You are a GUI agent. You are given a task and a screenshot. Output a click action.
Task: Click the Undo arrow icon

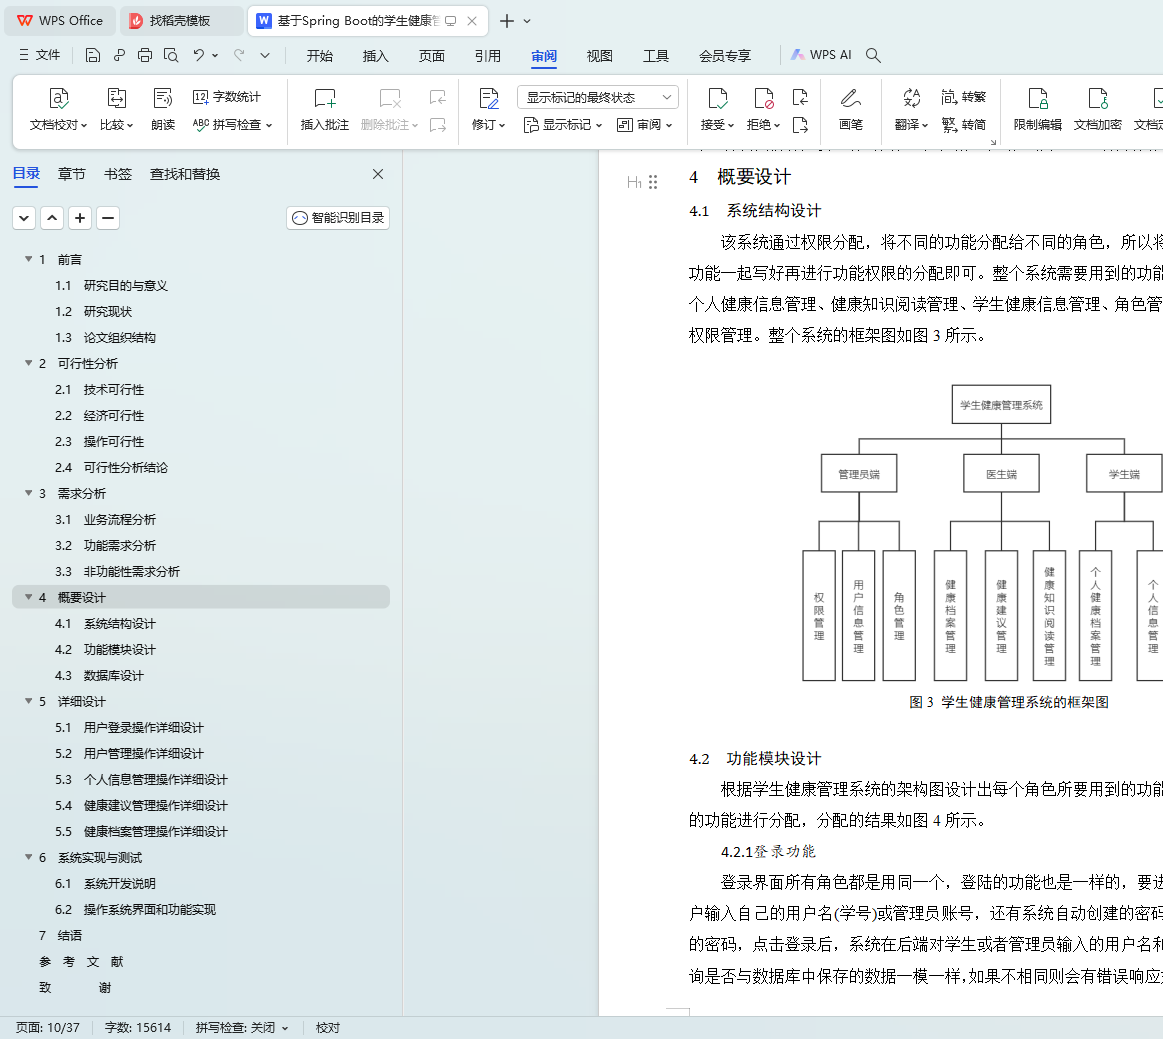[x=198, y=55]
